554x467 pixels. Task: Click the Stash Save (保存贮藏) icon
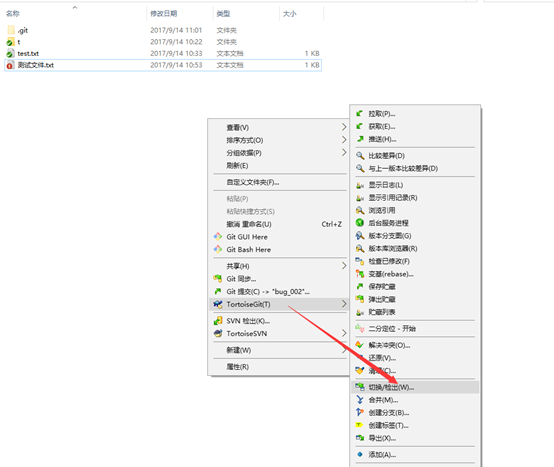click(x=360, y=286)
